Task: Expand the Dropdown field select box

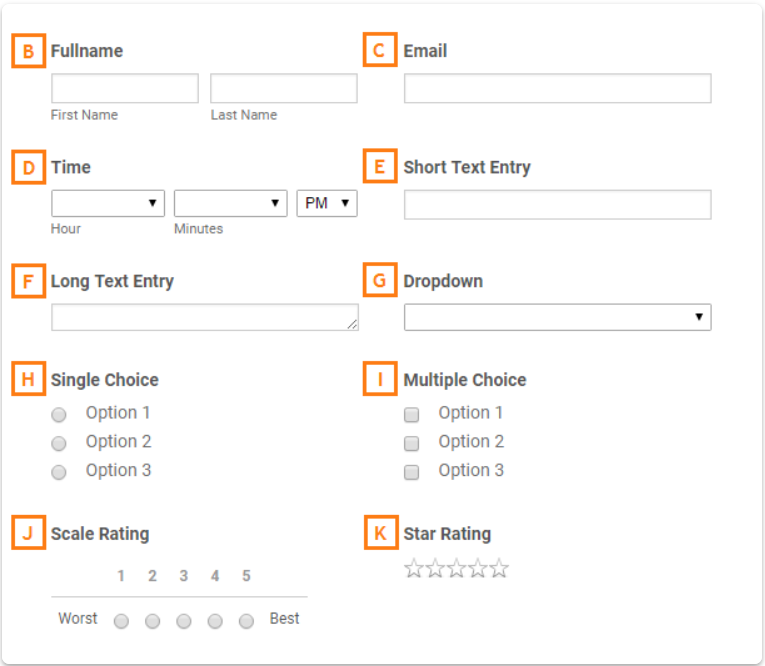Action: (x=557, y=317)
